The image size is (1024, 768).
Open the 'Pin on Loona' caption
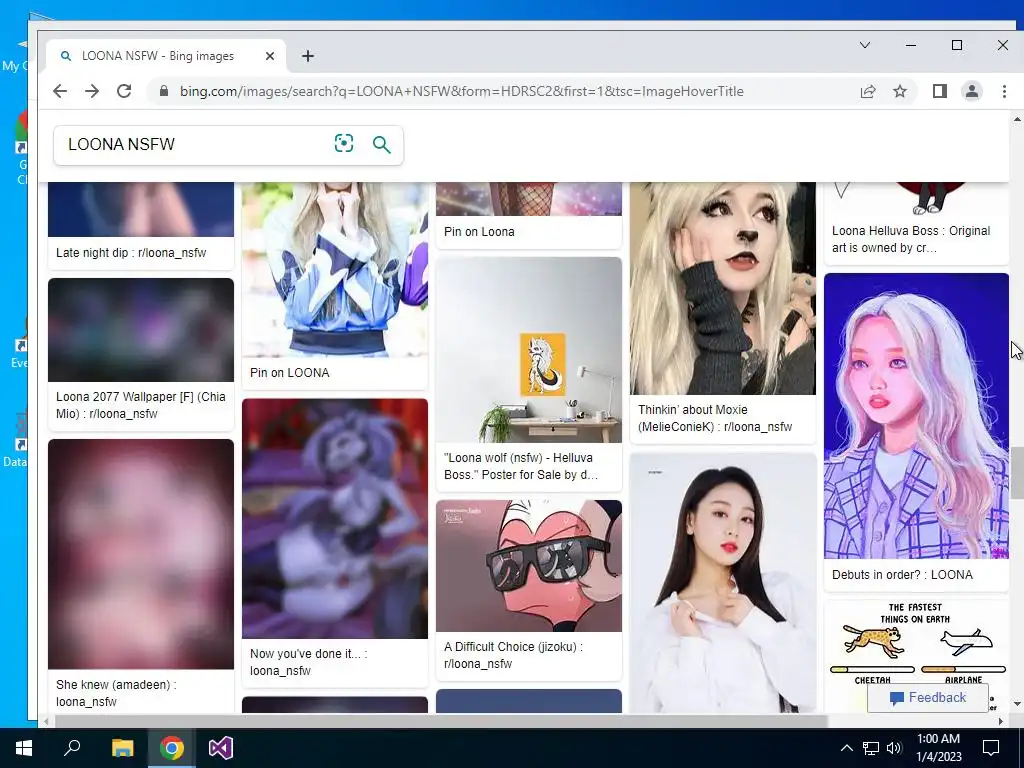pos(479,232)
